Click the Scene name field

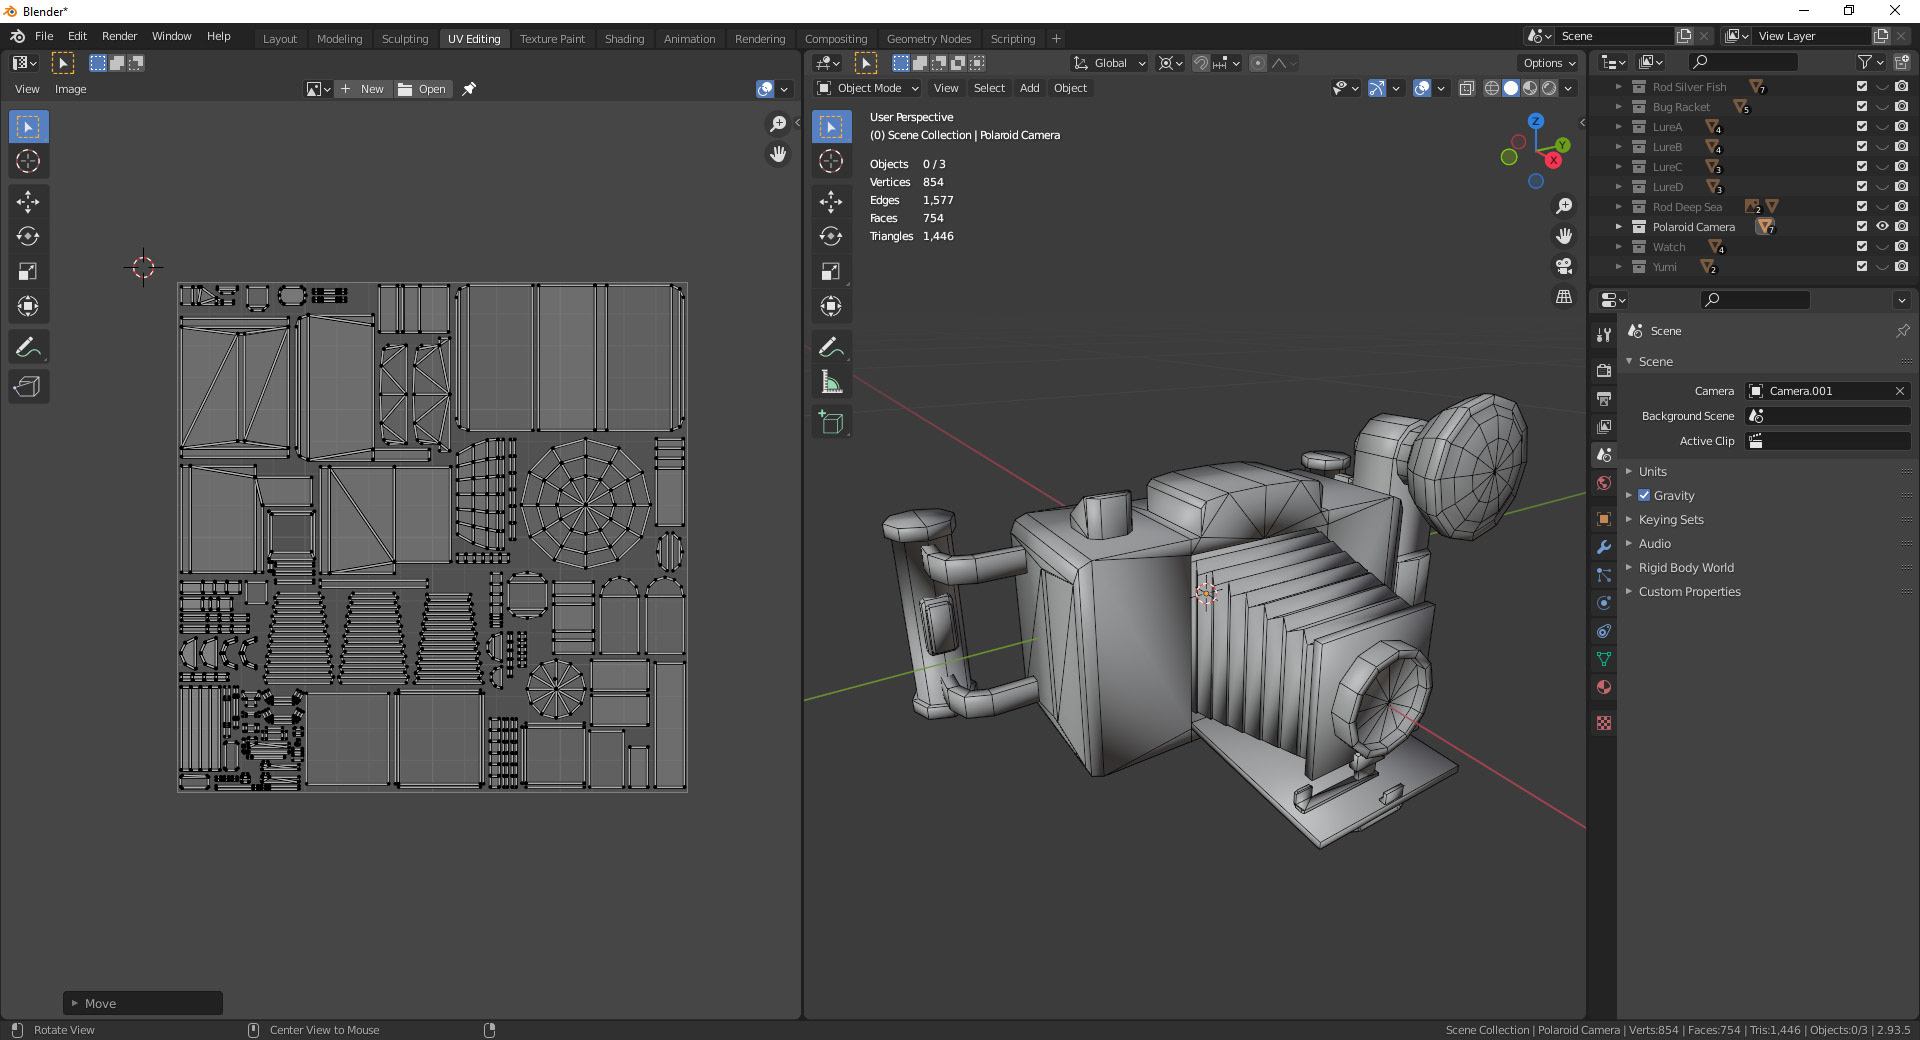[1615, 36]
